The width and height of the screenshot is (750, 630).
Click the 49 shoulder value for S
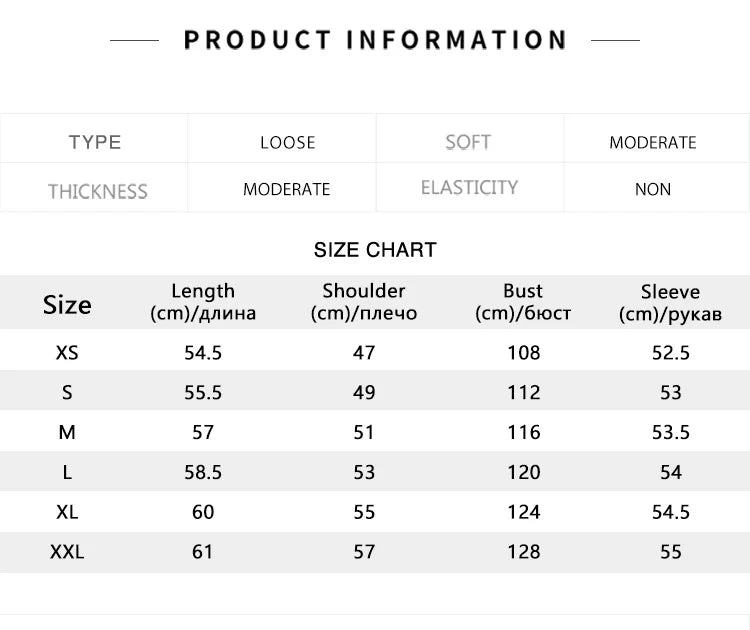364,392
